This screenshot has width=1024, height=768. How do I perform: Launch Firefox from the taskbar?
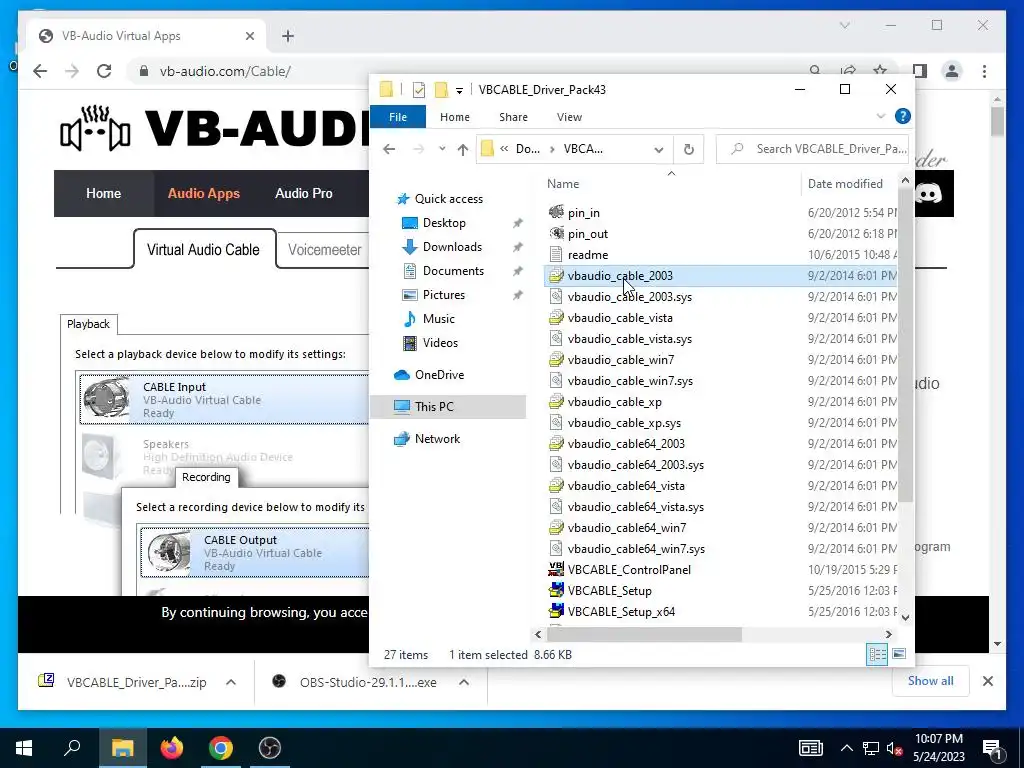[x=172, y=748]
